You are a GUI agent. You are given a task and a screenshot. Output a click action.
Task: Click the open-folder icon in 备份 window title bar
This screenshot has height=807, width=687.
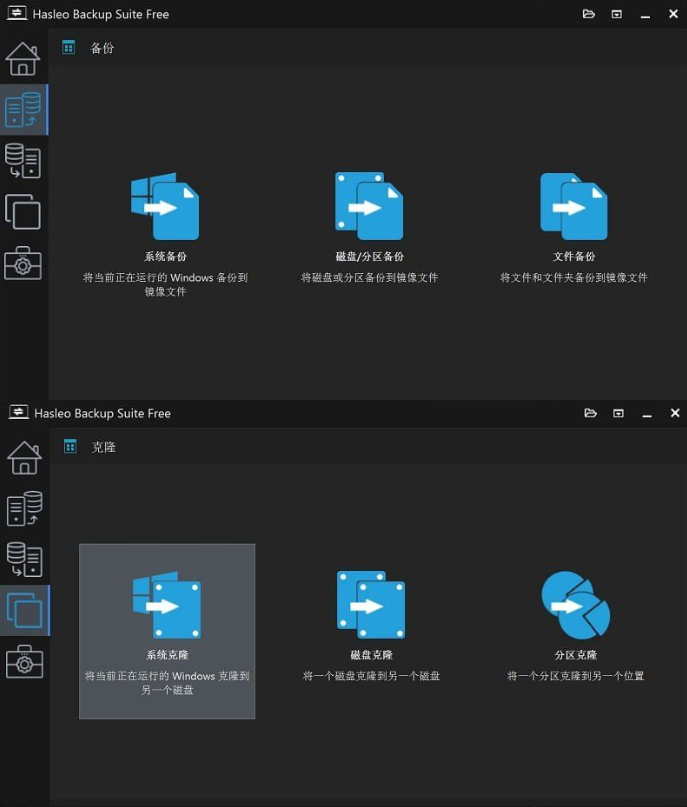click(589, 14)
